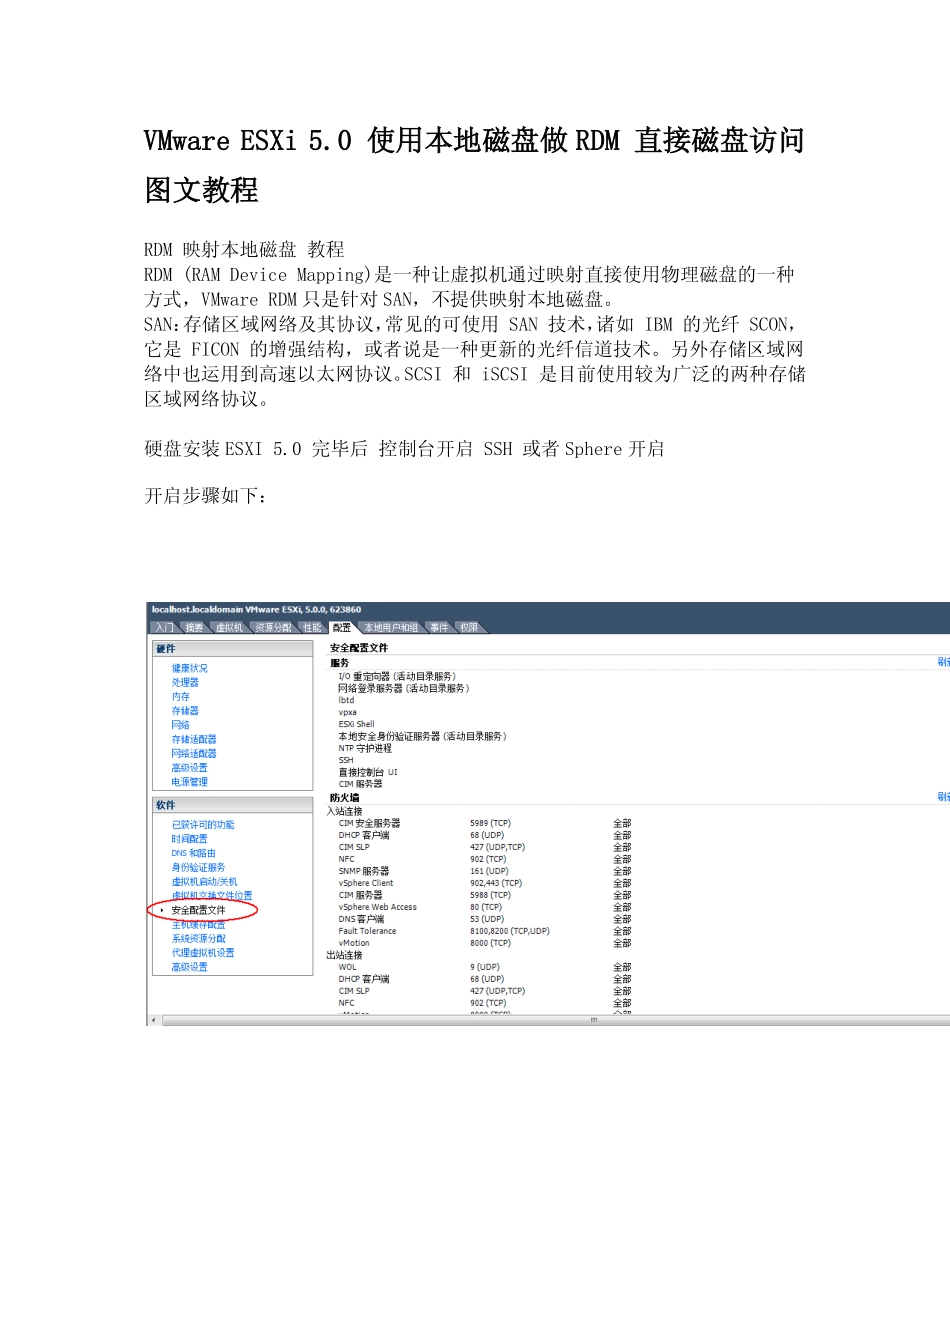Select the CIM 服务器 entry under 服务

pos(360,784)
